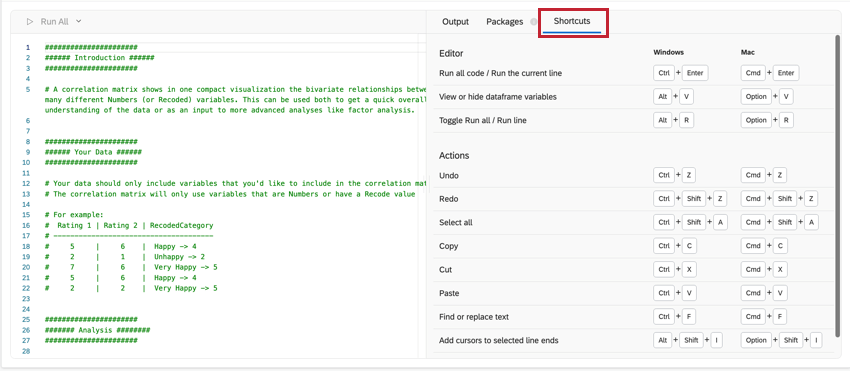This screenshot has height=371, width=850.
Task: Click the Ctrl key badge for Undo
Action: (x=664, y=175)
